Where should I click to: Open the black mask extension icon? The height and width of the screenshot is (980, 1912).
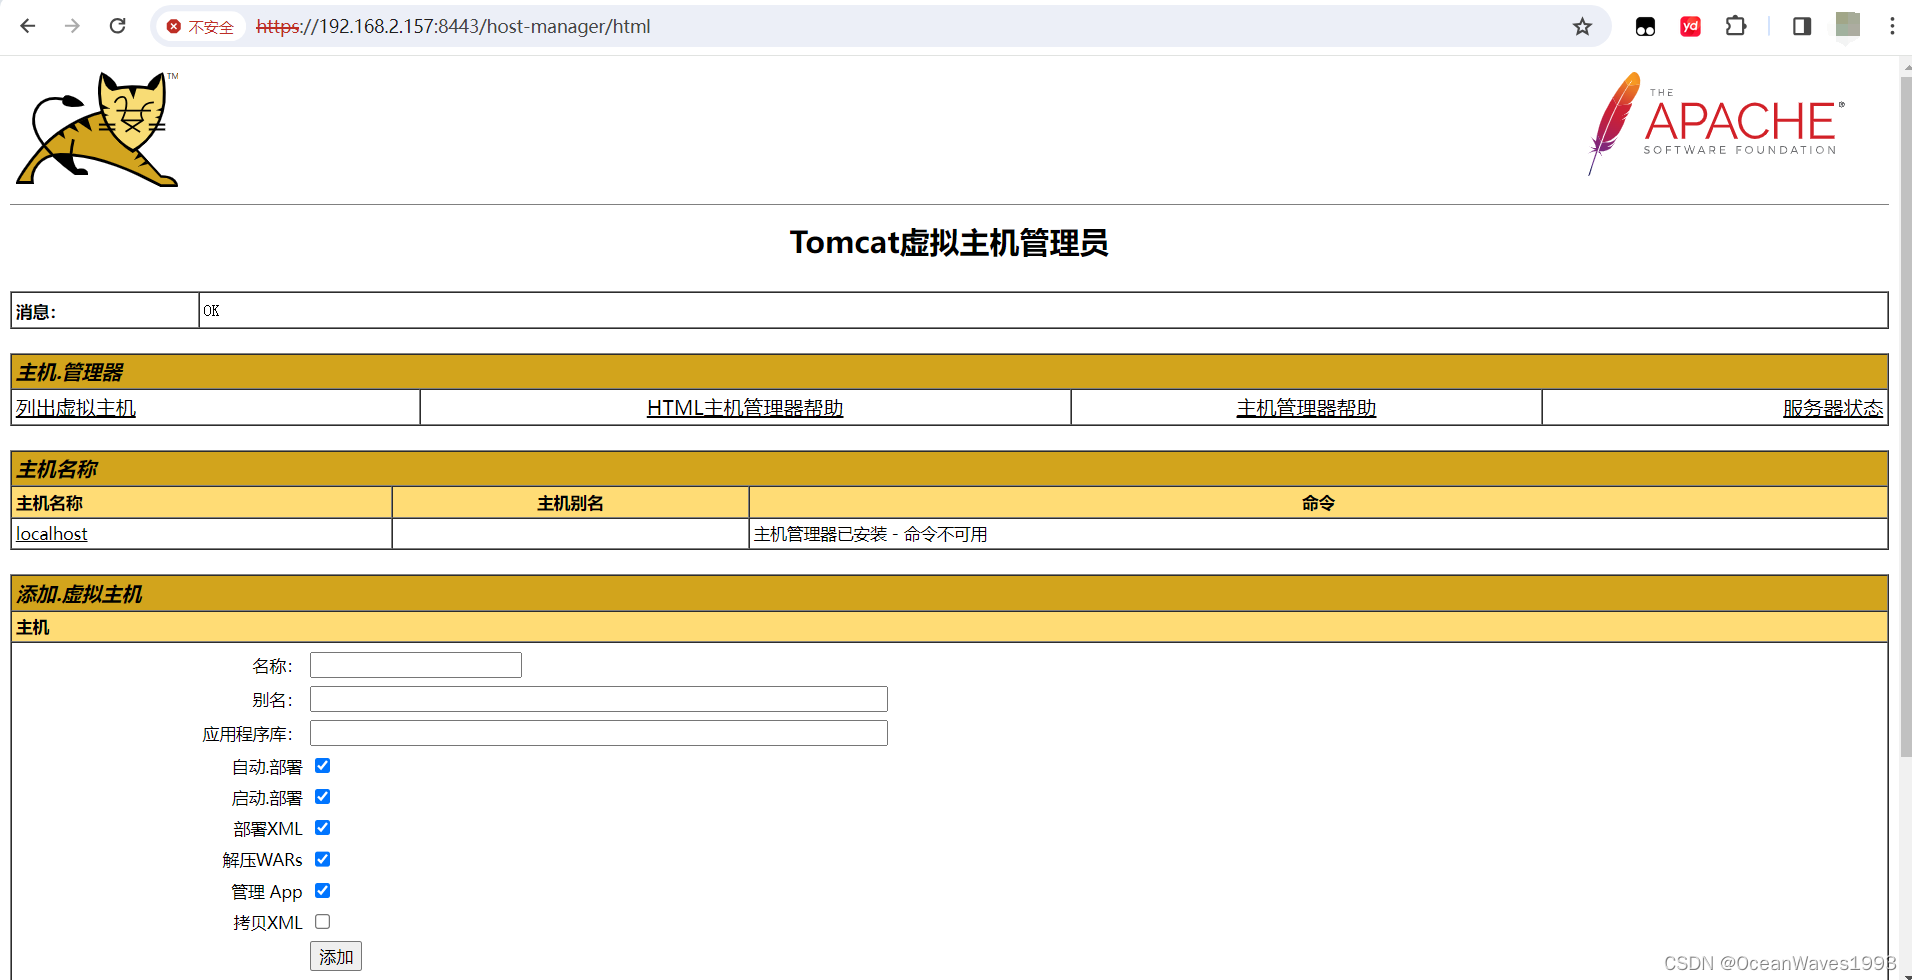pos(1645,27)
